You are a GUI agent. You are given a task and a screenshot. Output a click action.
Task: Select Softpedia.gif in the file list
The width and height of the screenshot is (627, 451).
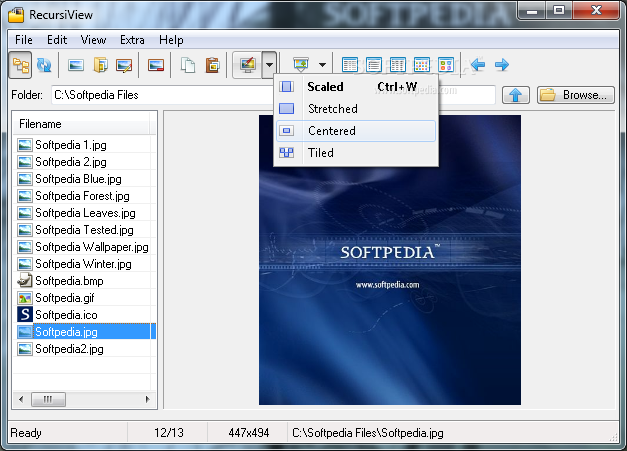click(x=65, y=298)
